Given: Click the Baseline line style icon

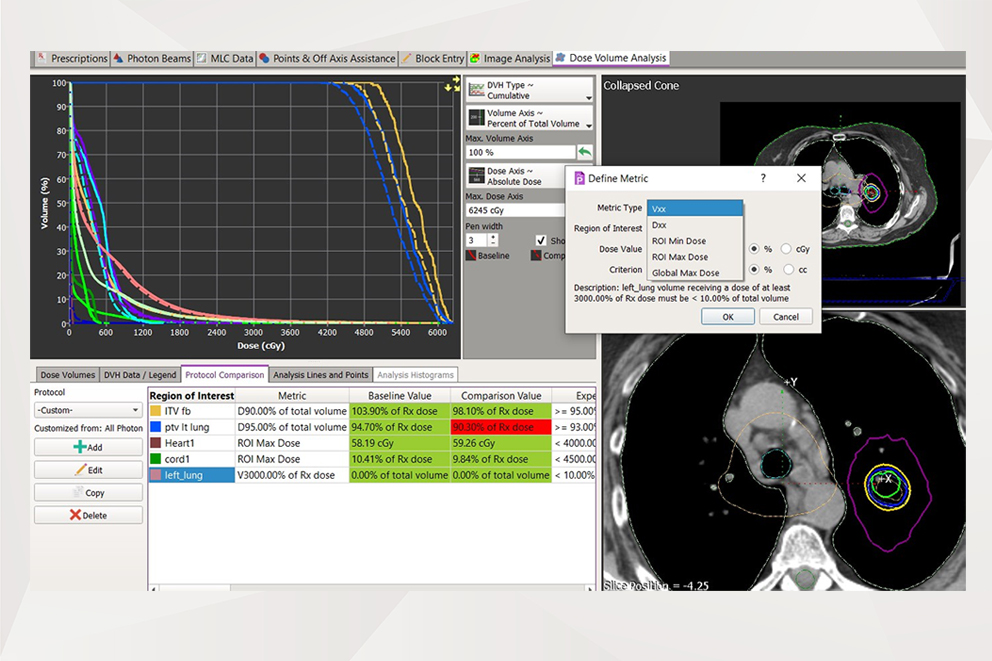Looking at the screenshot, I should [472, 256].
